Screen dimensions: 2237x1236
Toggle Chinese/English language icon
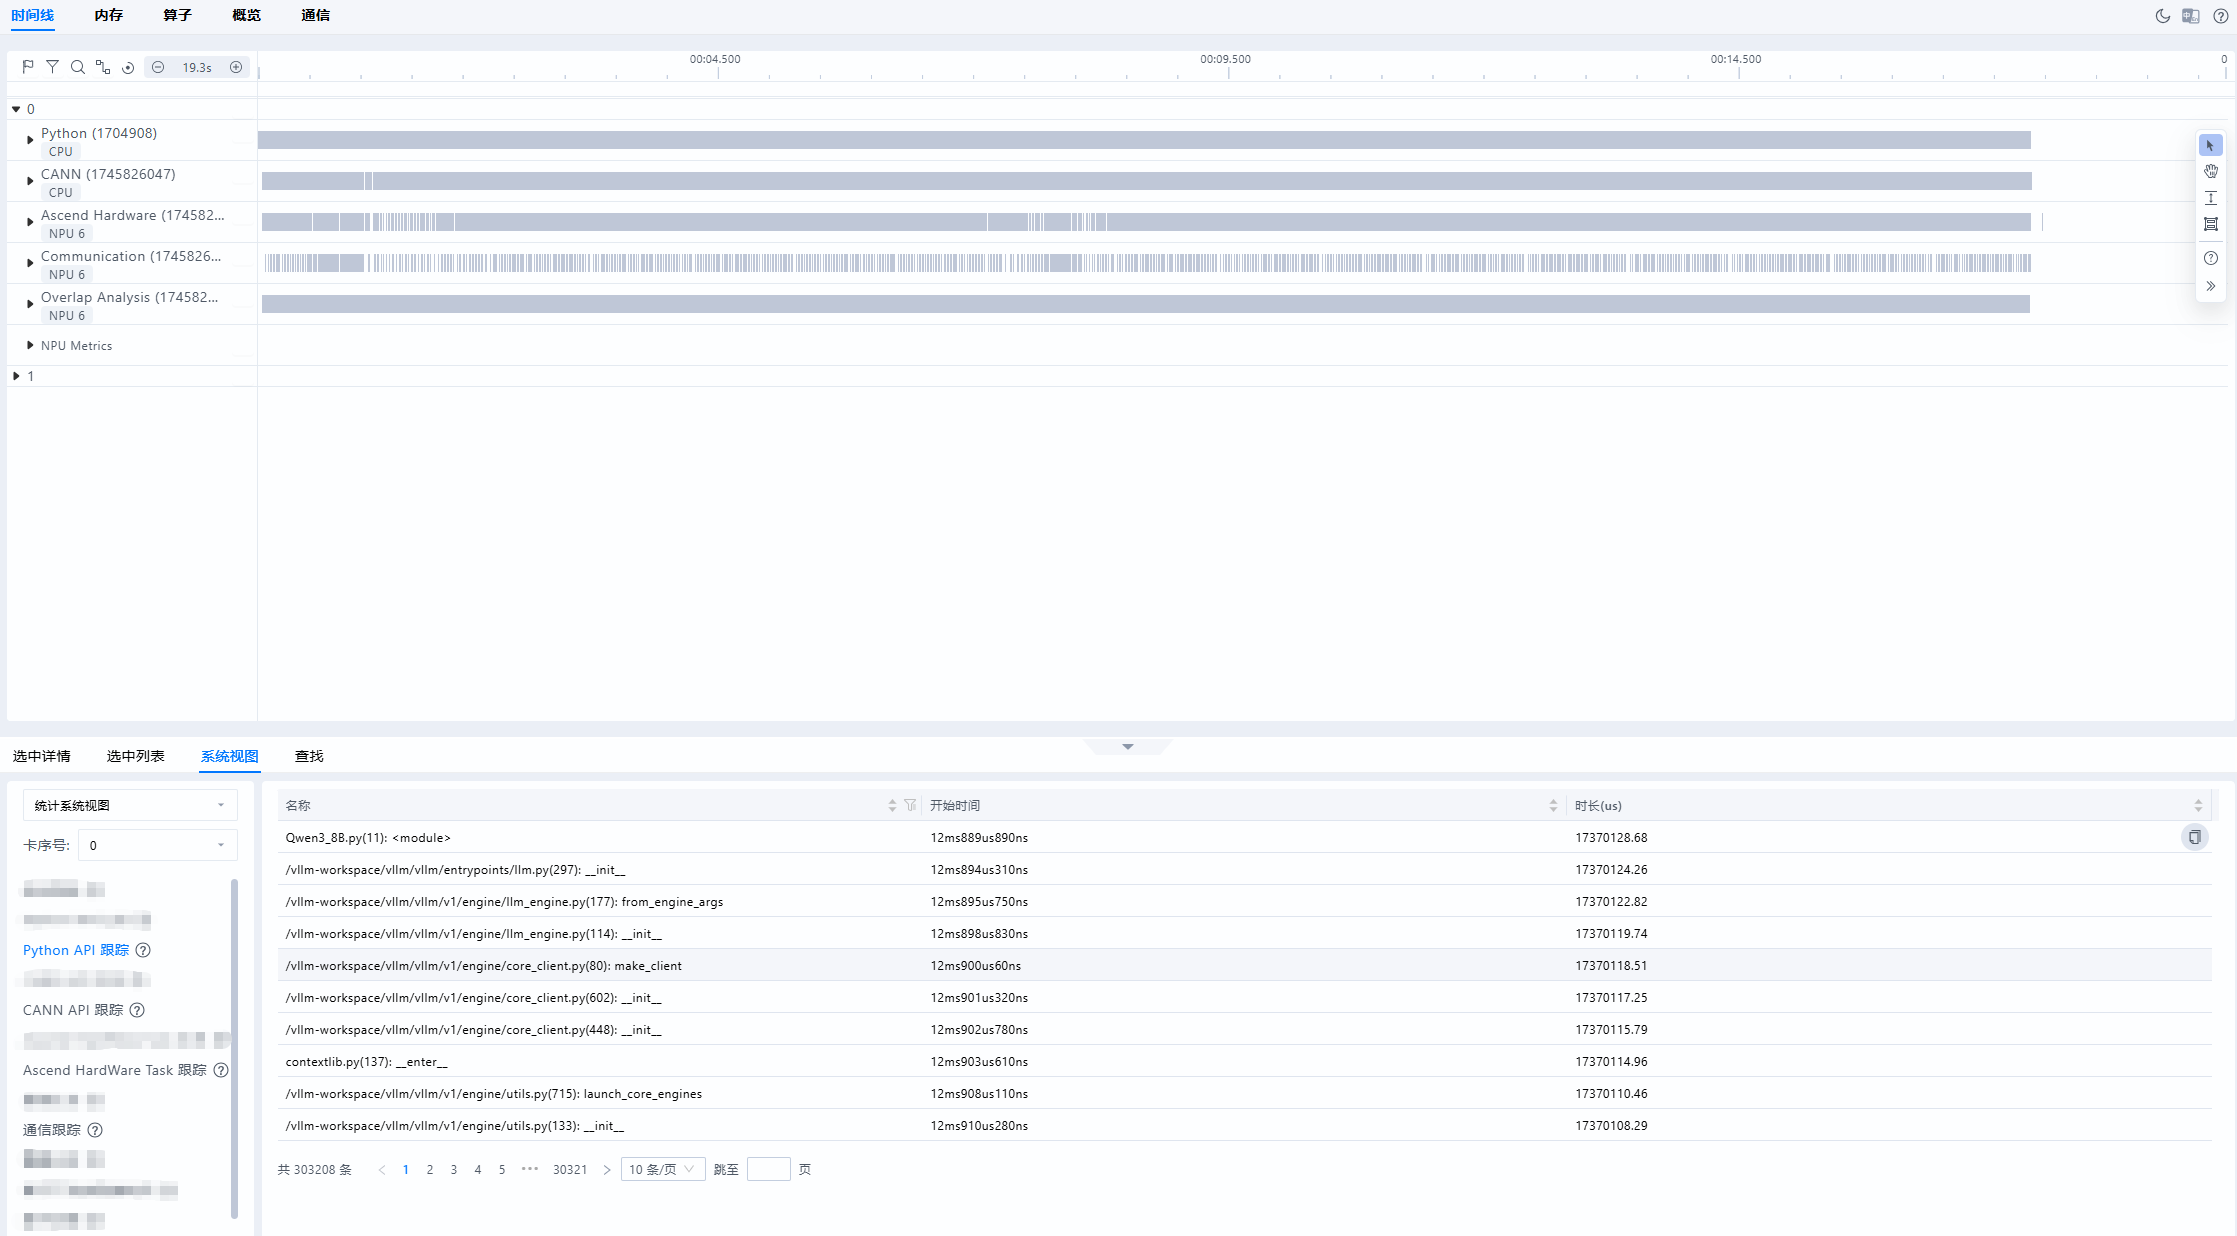point(2191,16)
